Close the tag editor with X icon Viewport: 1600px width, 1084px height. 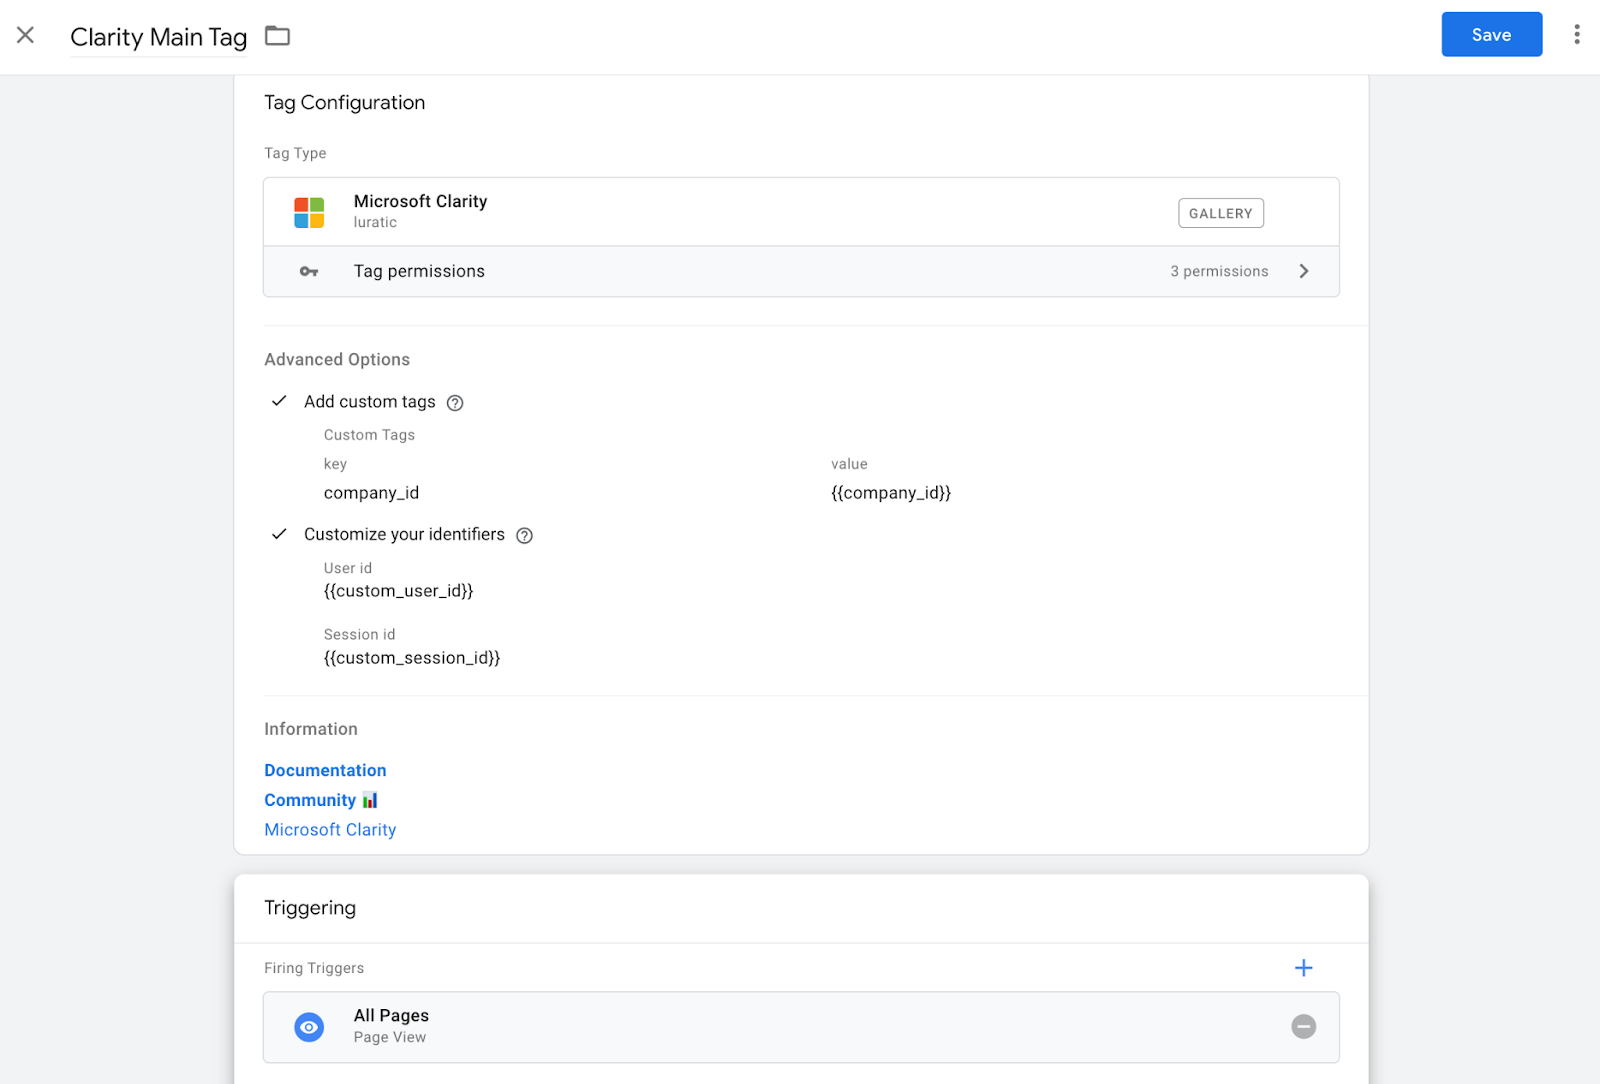tap(26, 35)
